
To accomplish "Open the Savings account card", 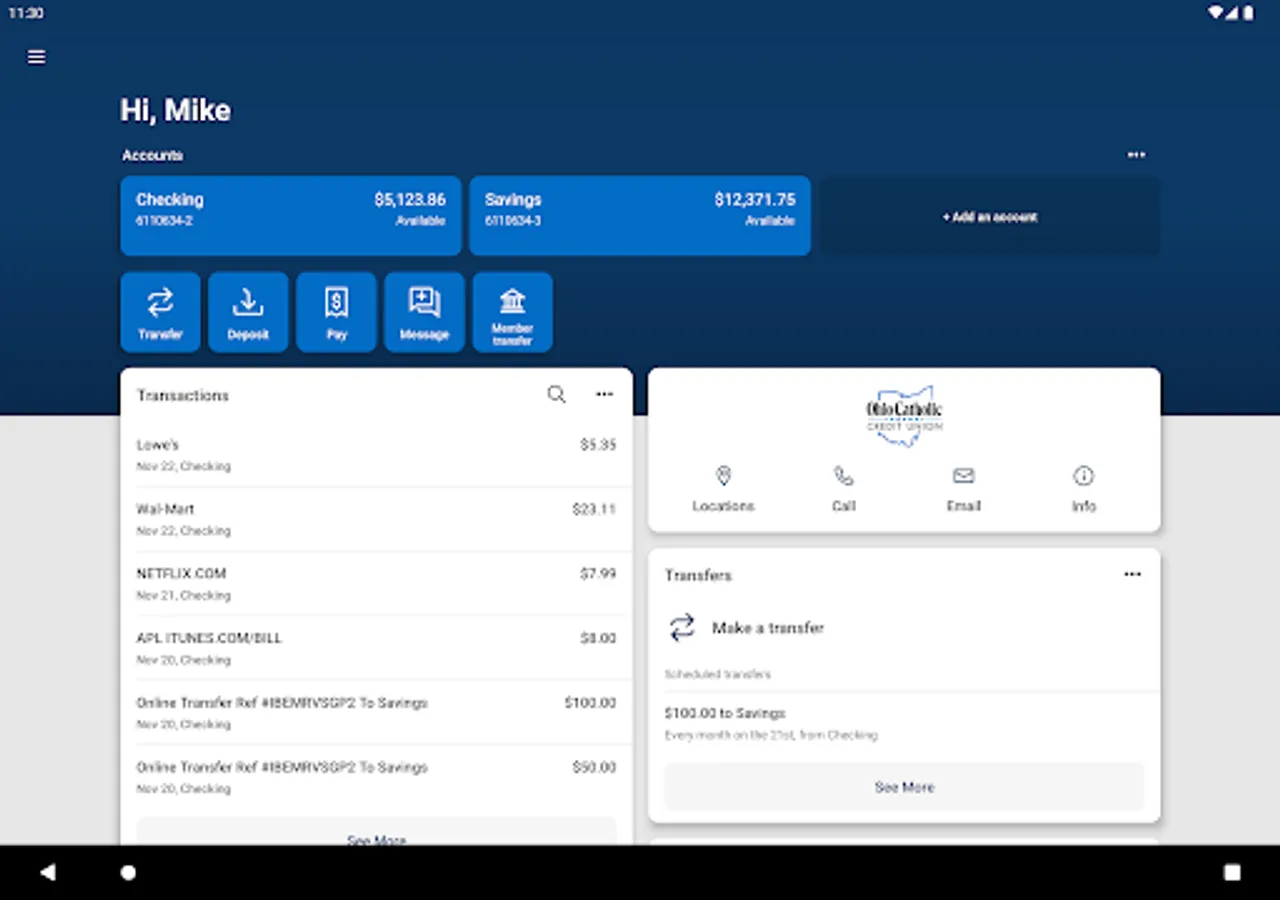I will [x=640, y=215].
